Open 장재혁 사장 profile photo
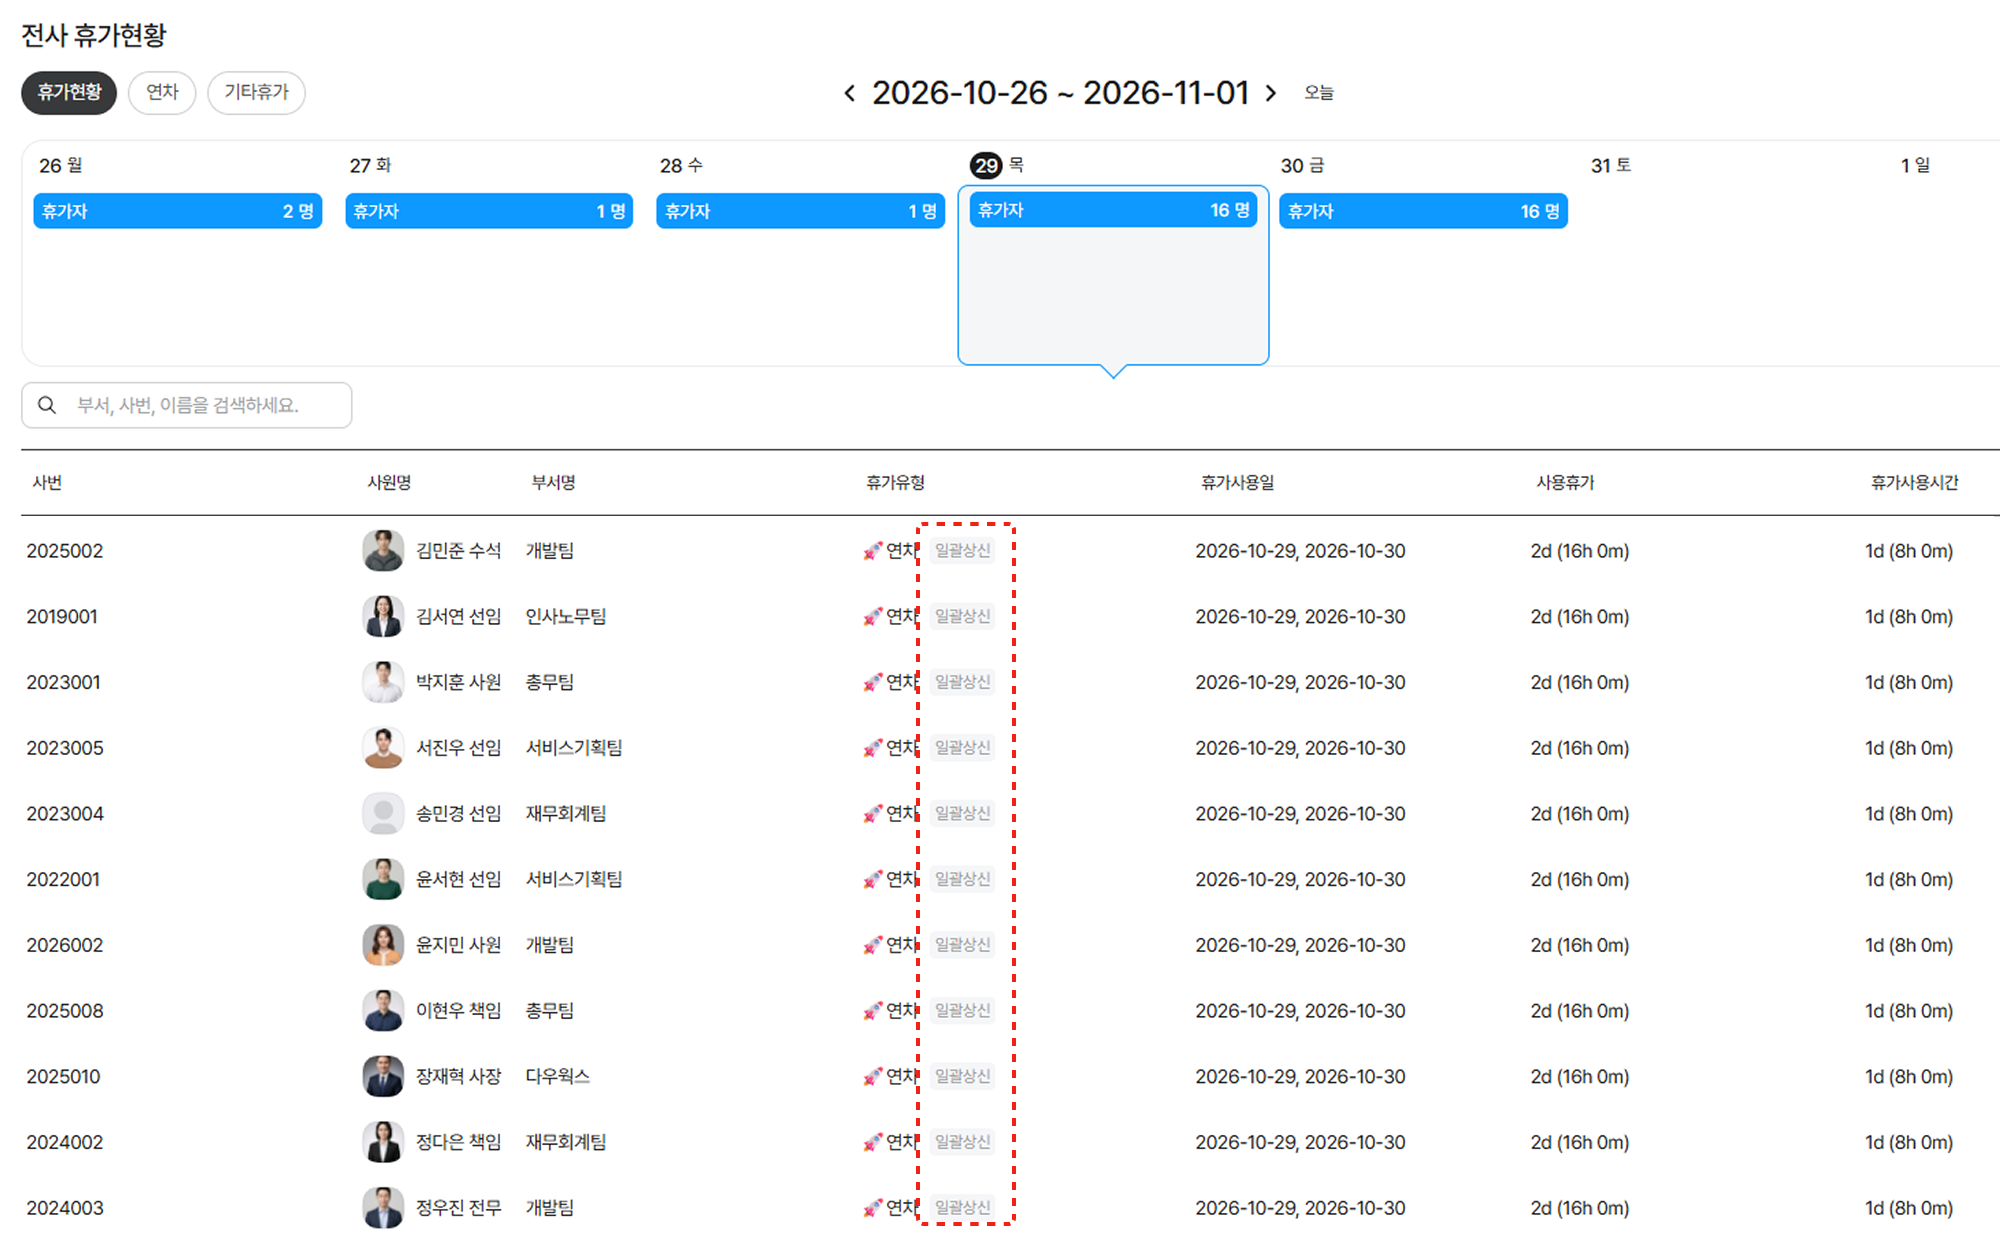Image resolution: width=2000 pixels, height=1242 pixels. 383,1076
